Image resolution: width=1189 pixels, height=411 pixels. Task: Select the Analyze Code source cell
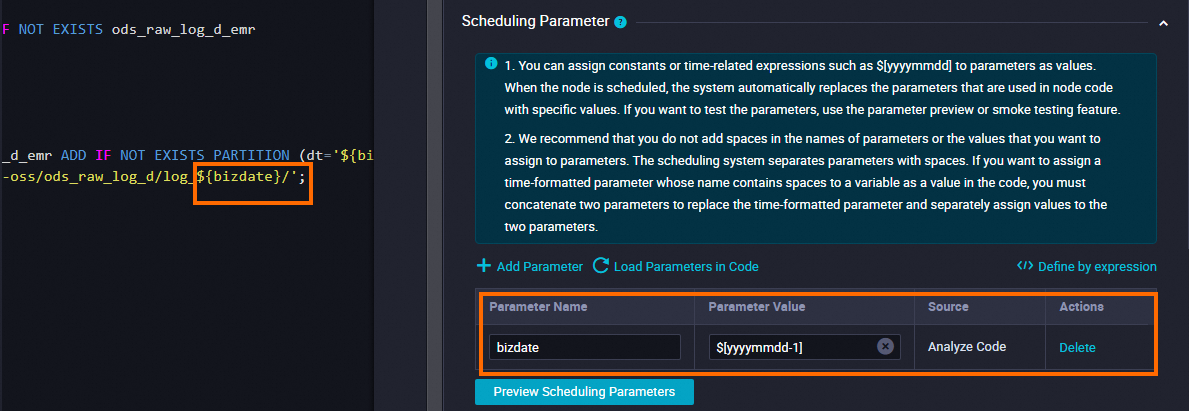click(x=967, y=347)
